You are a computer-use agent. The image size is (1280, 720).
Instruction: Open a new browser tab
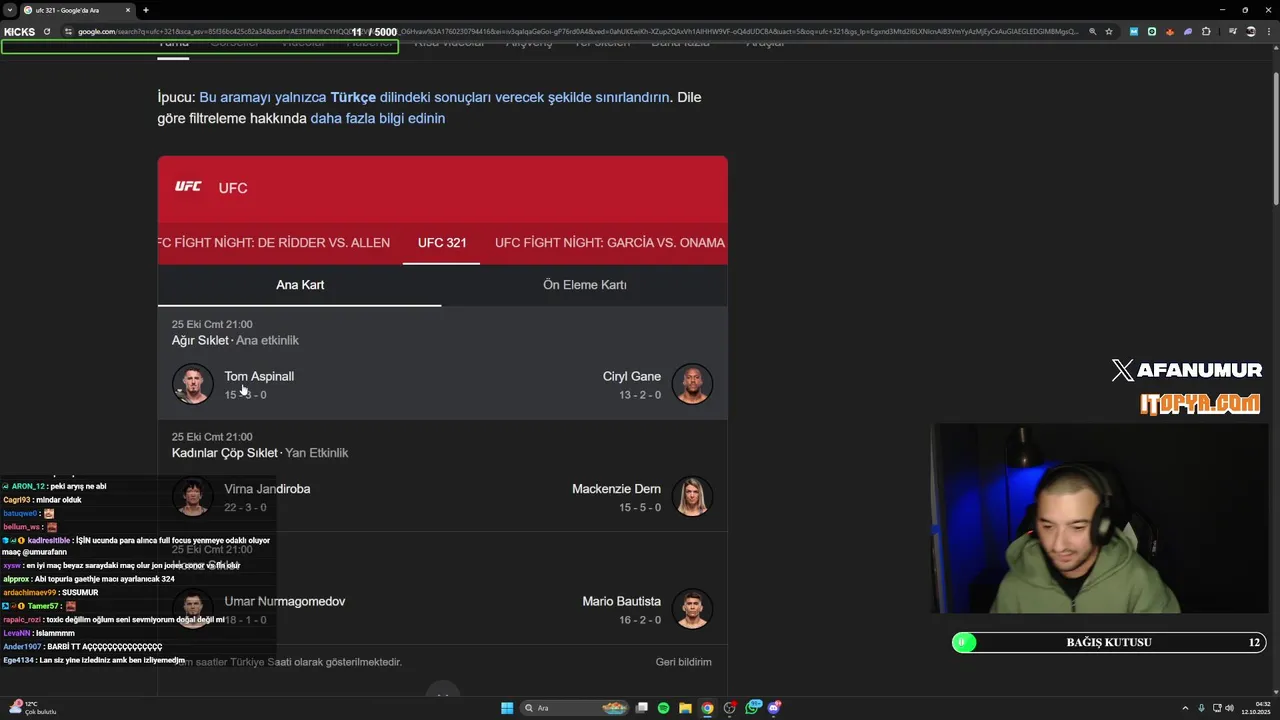(x=145, y=10)
